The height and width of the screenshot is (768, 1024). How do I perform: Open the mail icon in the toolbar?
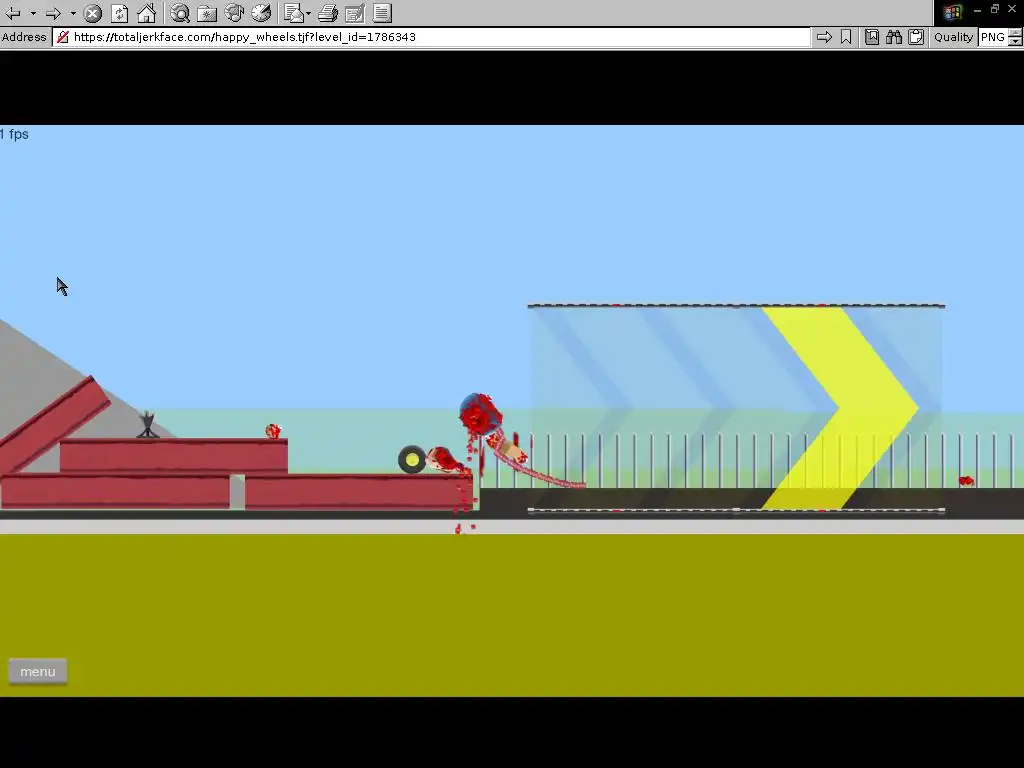[x=295, y=13]
